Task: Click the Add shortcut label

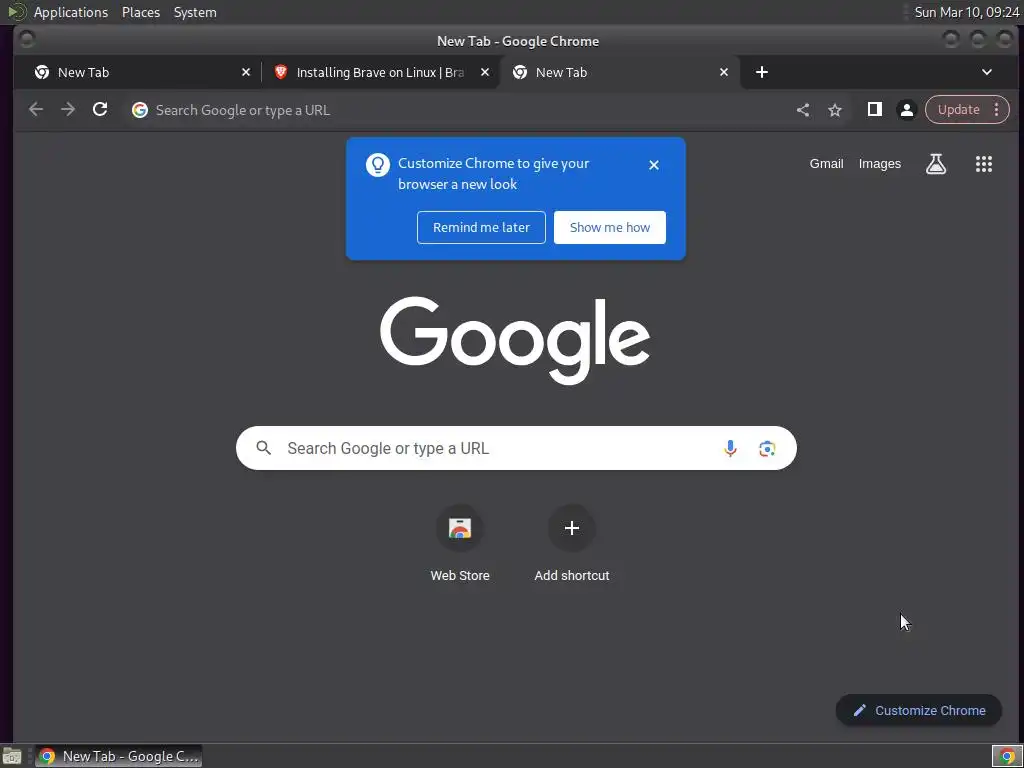Action: click(x=571, y=575)
